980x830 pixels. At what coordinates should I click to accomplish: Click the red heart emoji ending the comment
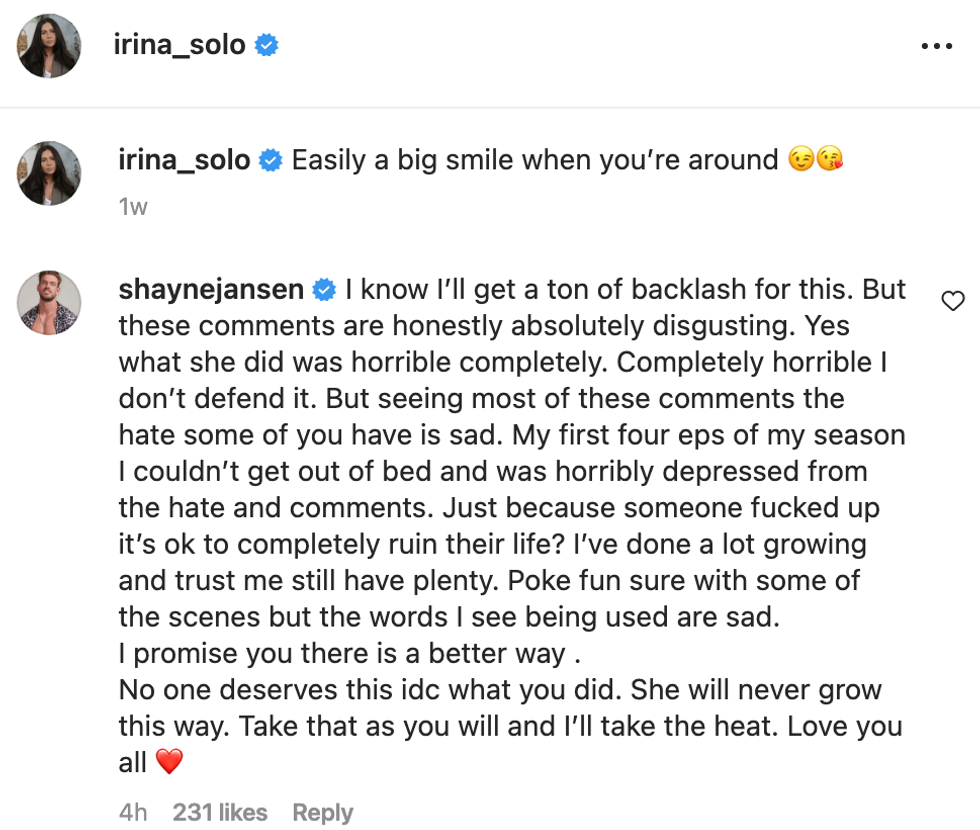(x=170, y=761)
